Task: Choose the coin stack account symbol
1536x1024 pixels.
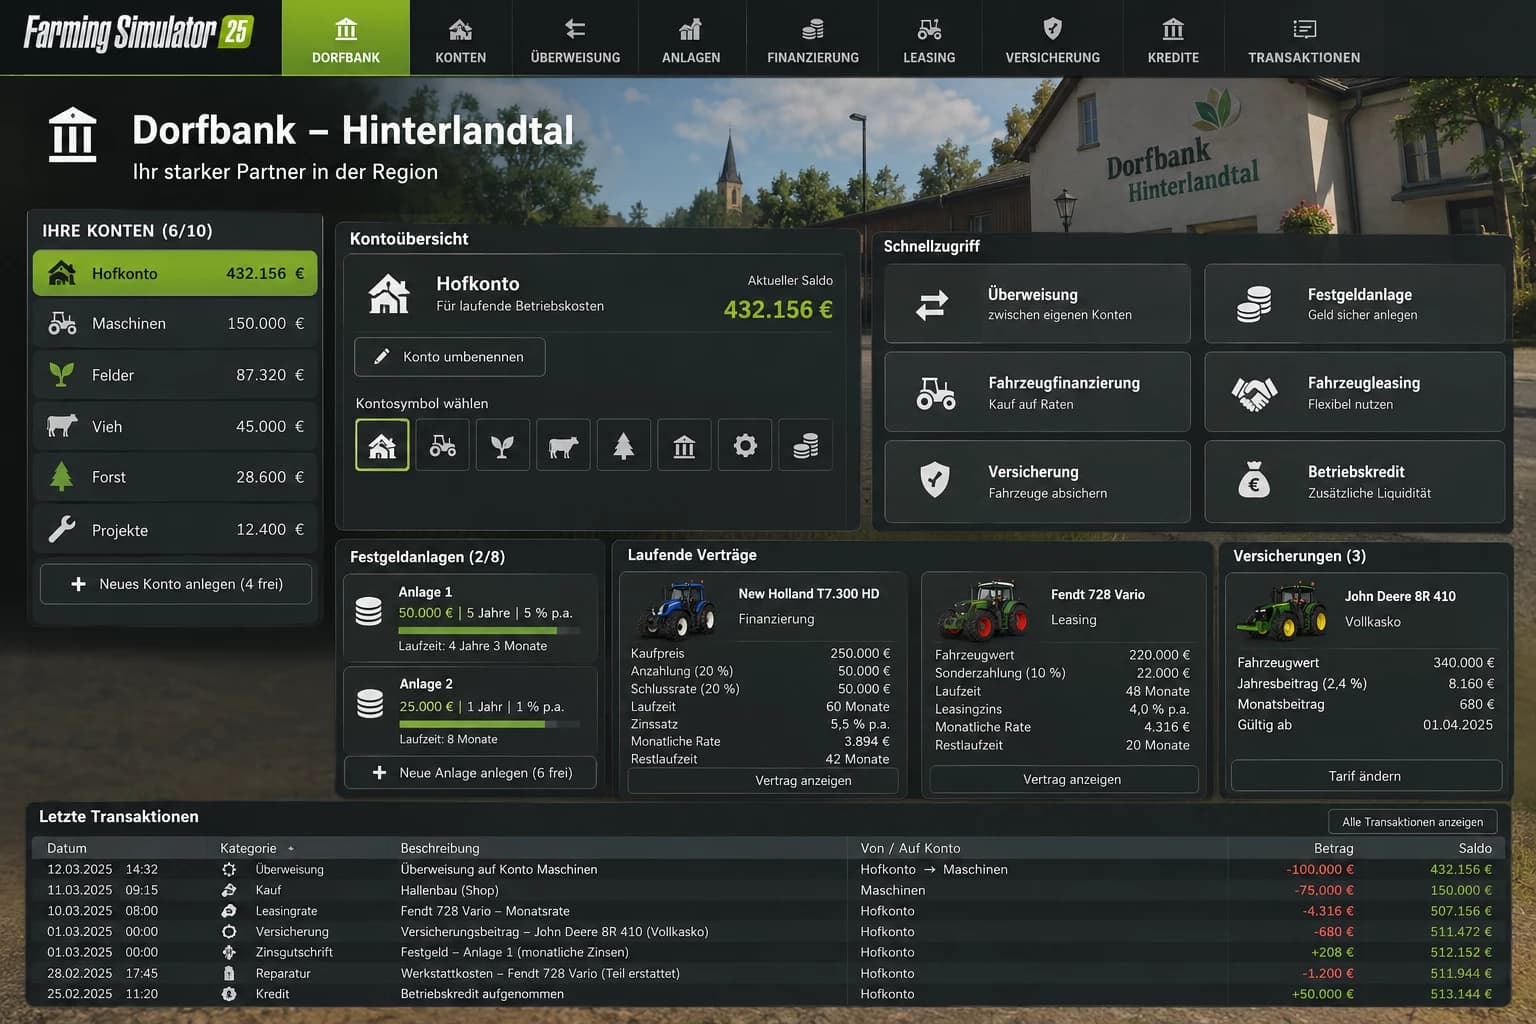Action: coord(805,445)
